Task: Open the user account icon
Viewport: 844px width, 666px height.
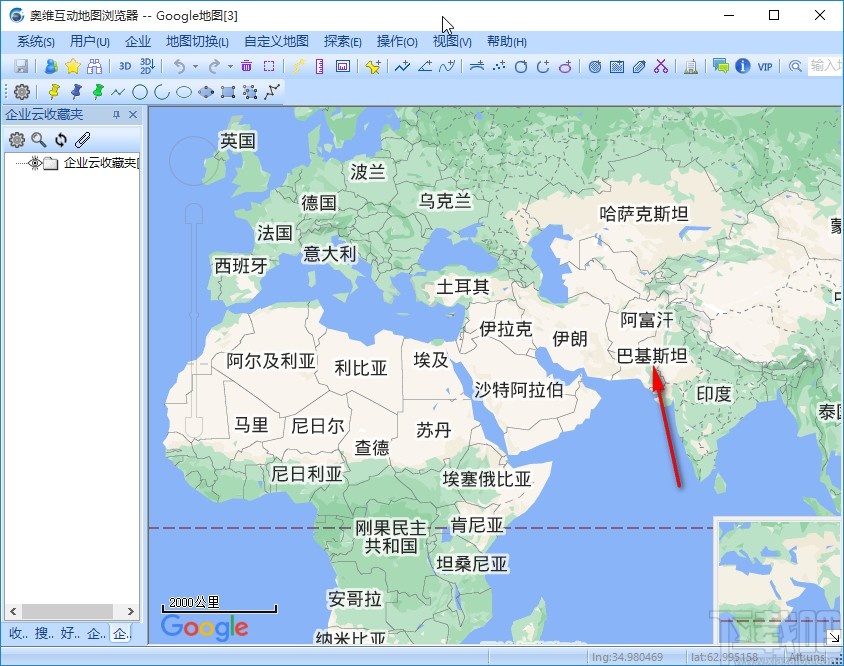Action: pos(51,66)
